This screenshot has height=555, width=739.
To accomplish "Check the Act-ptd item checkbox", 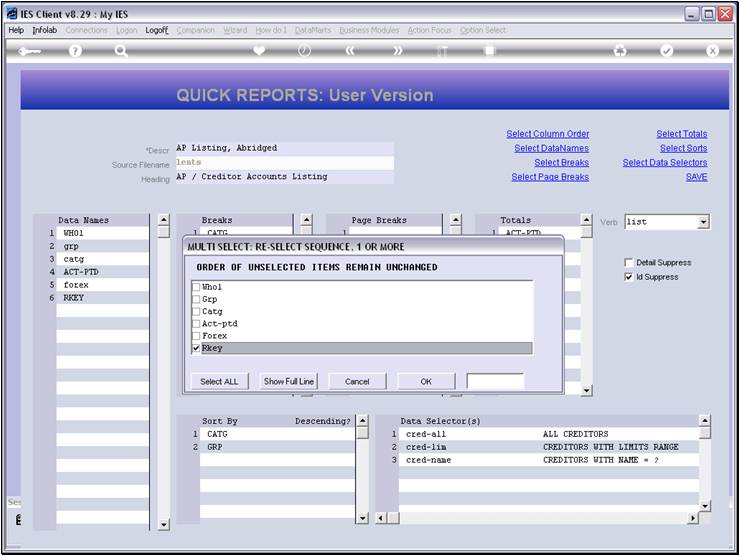I will 196,324.
